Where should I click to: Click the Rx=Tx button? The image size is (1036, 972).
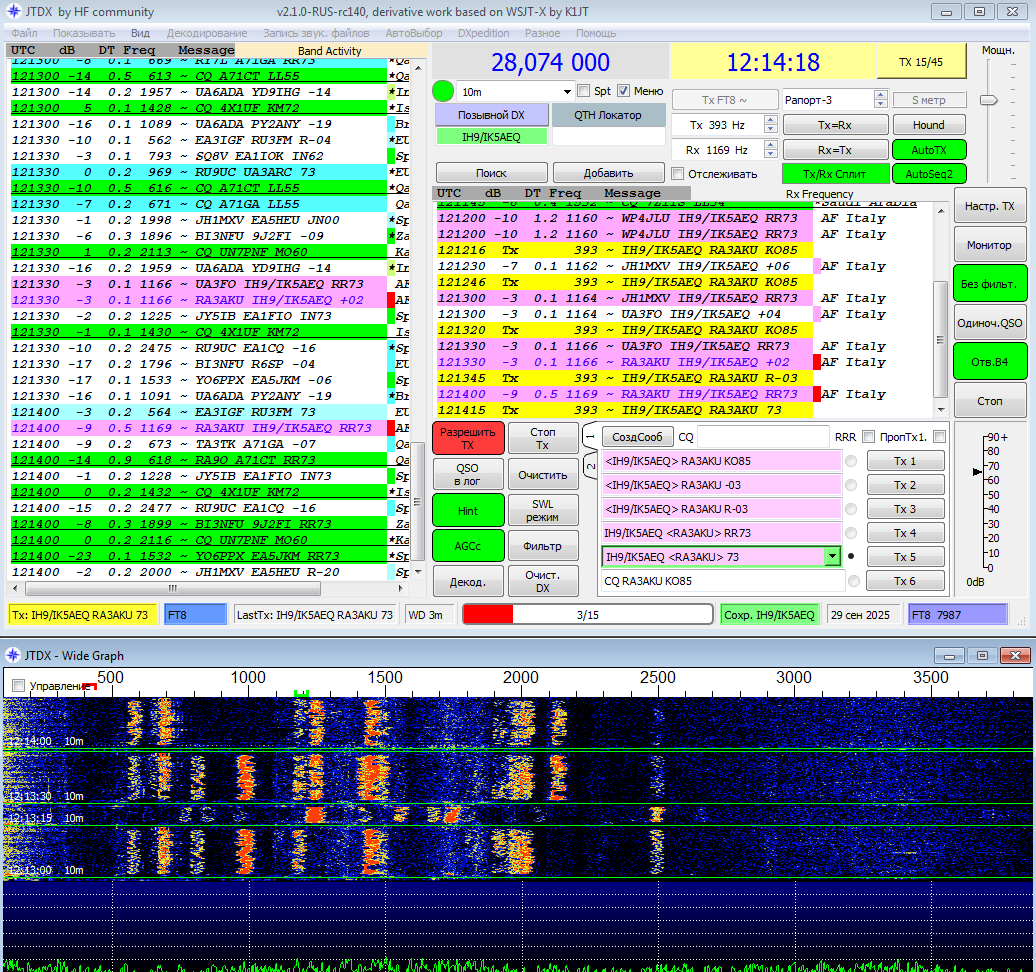click(835, 150)
